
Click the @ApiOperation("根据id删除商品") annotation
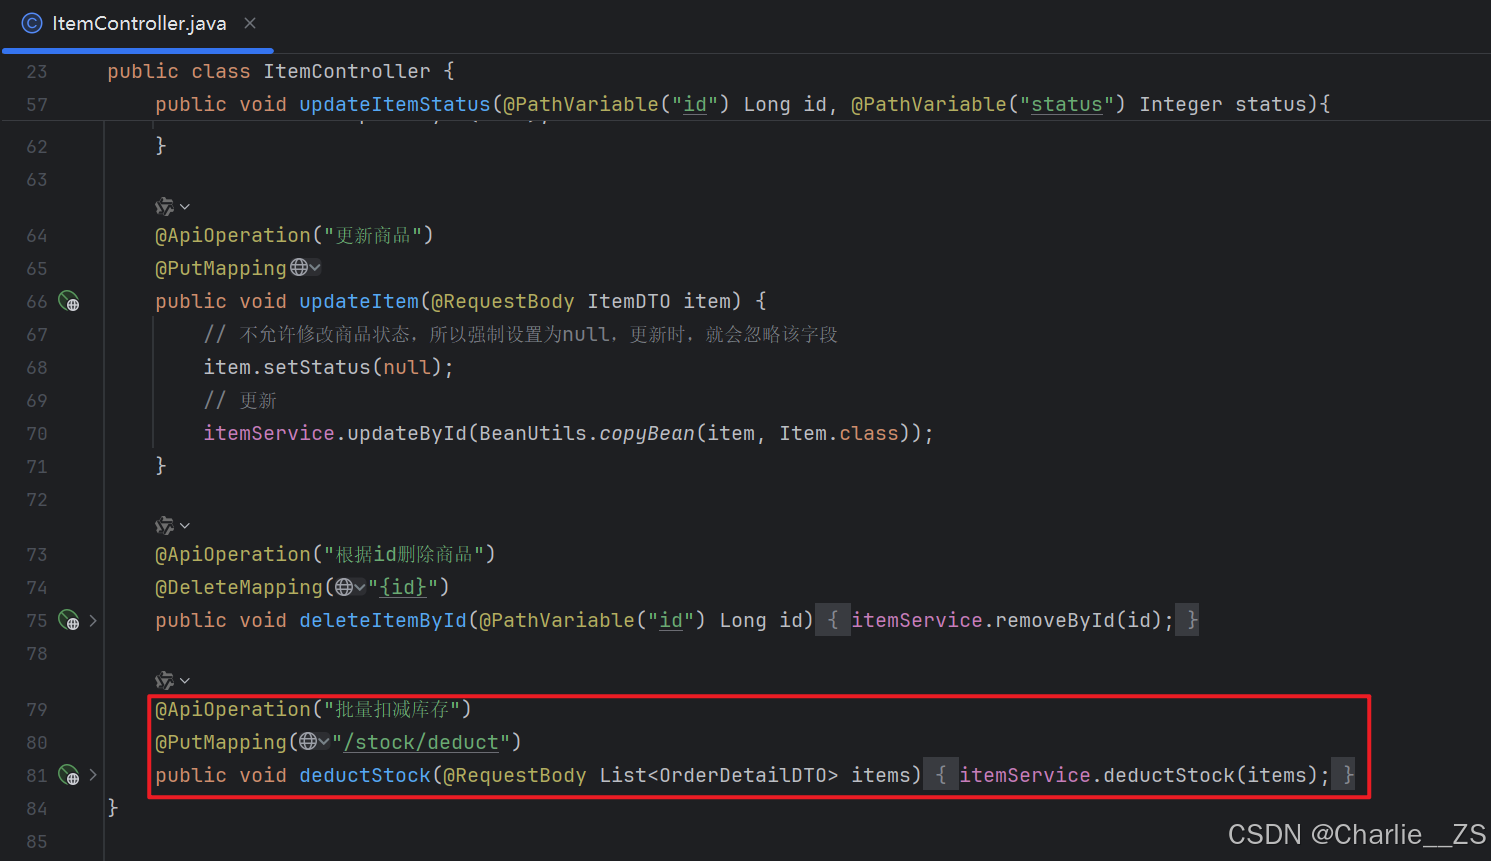[325, 554]
